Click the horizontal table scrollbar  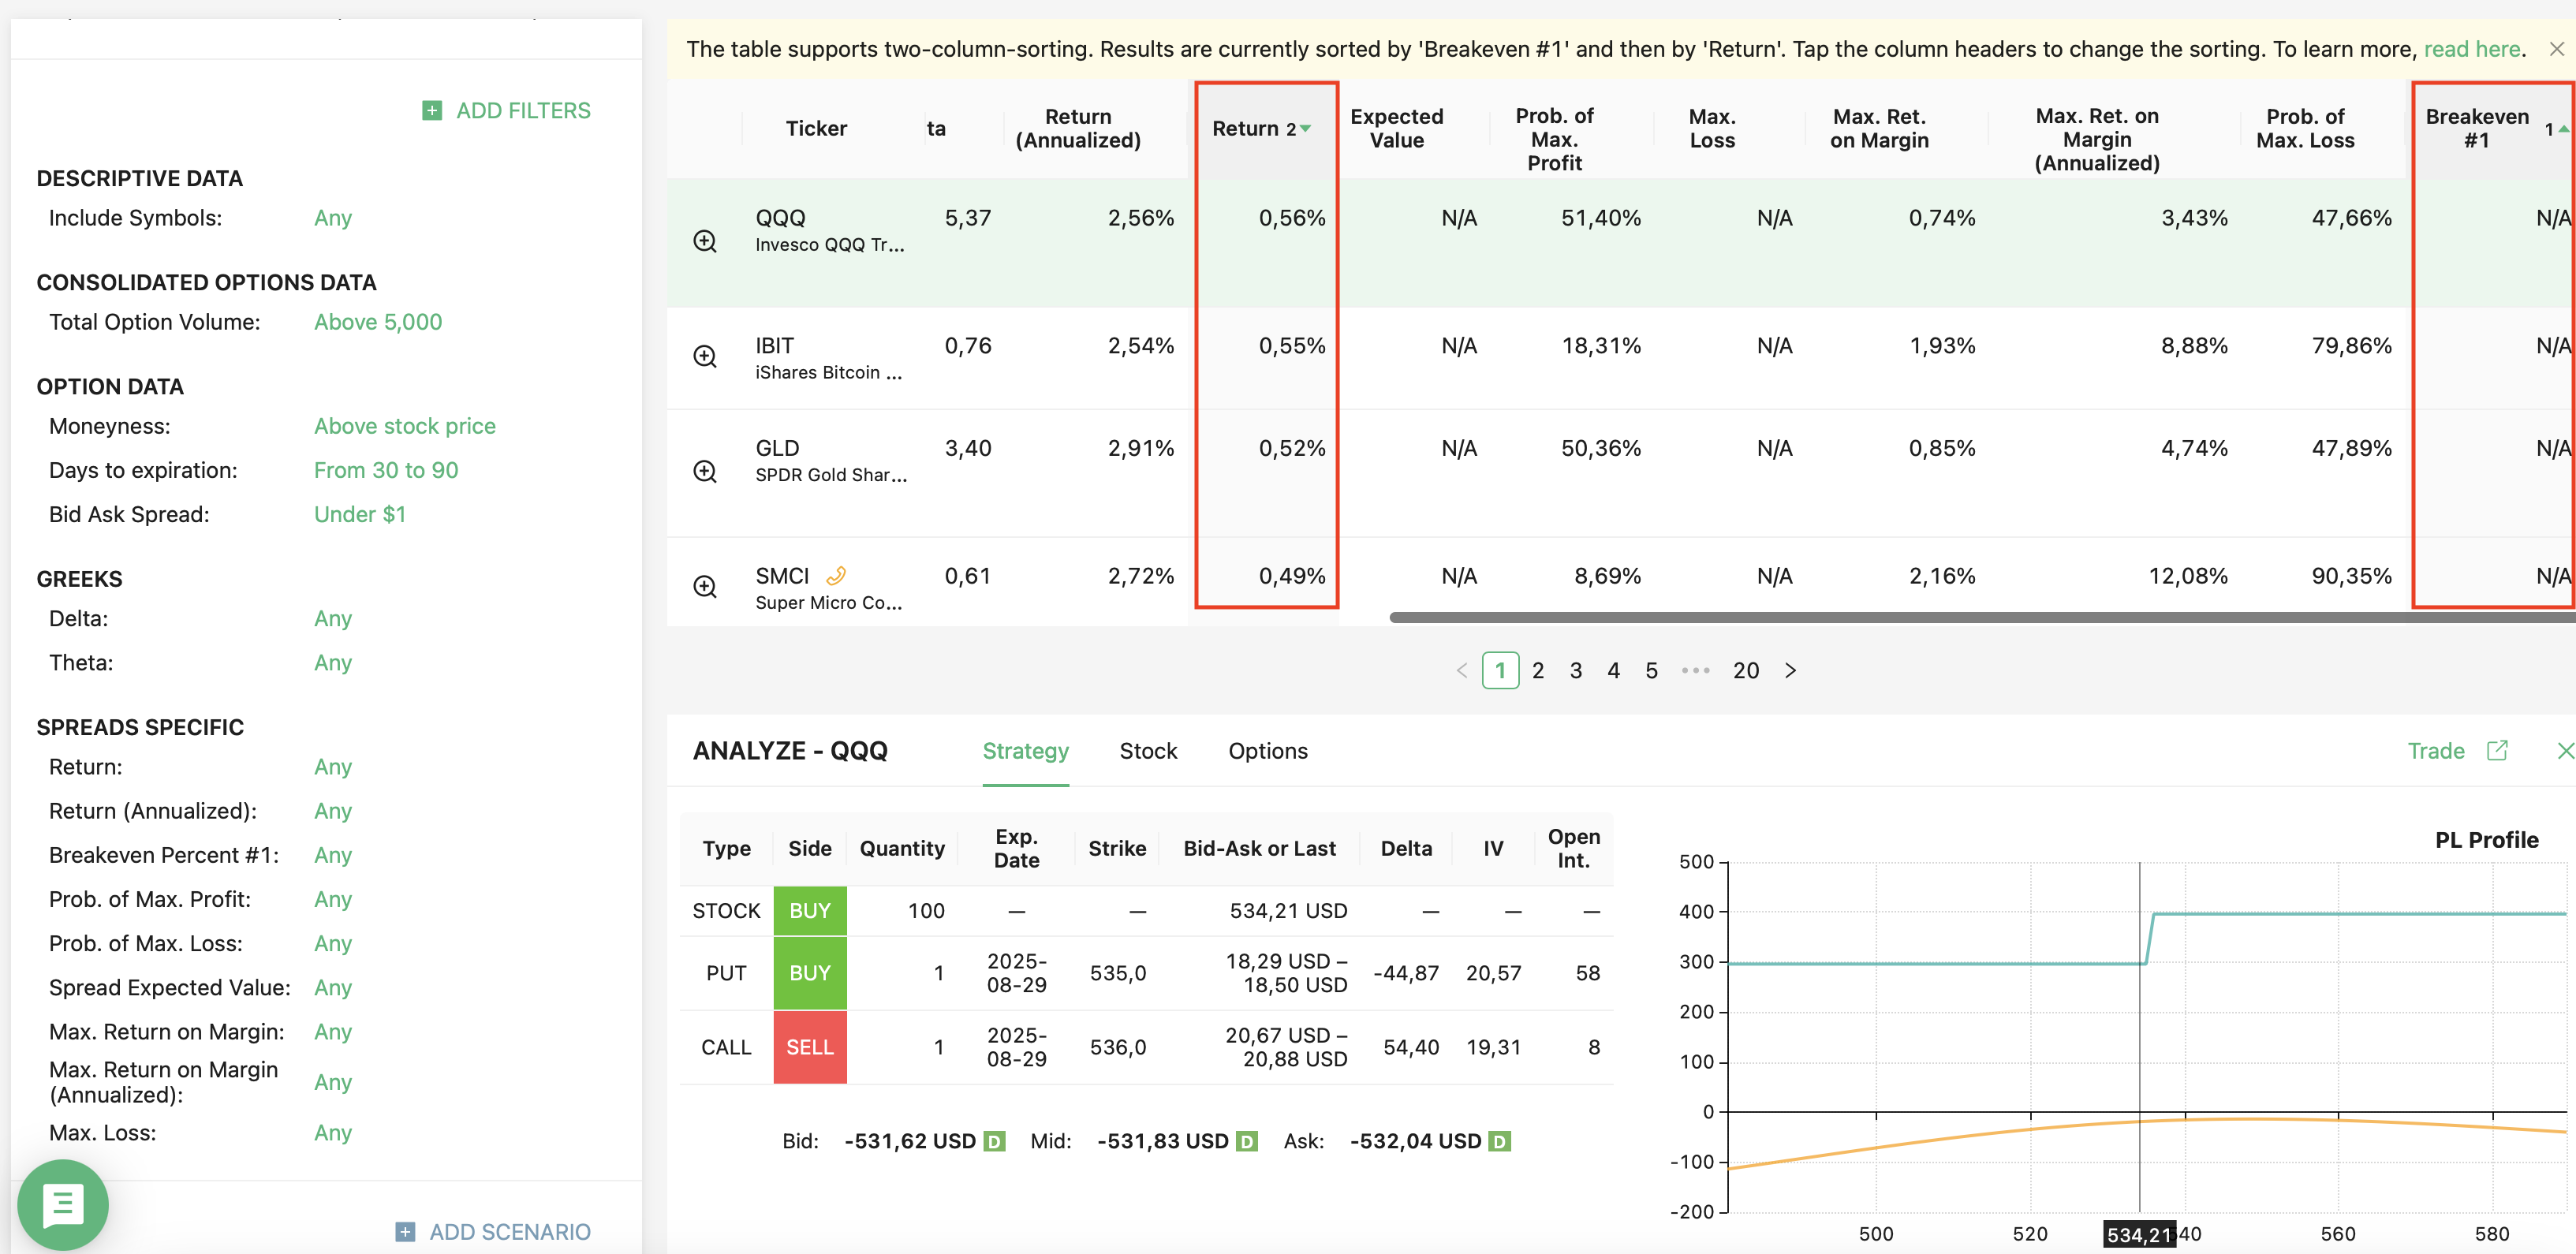(x=1982, y=618)
